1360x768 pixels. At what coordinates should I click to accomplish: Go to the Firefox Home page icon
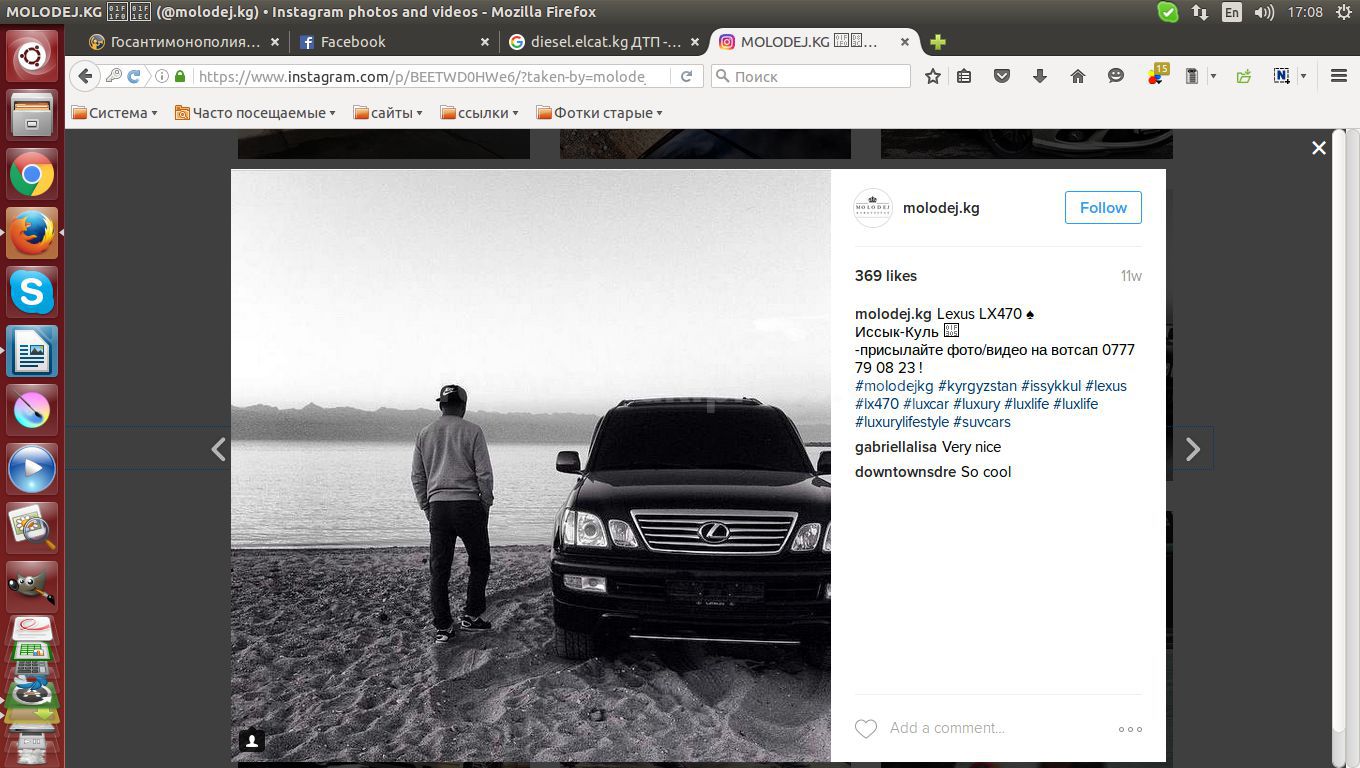point(1078,76)
